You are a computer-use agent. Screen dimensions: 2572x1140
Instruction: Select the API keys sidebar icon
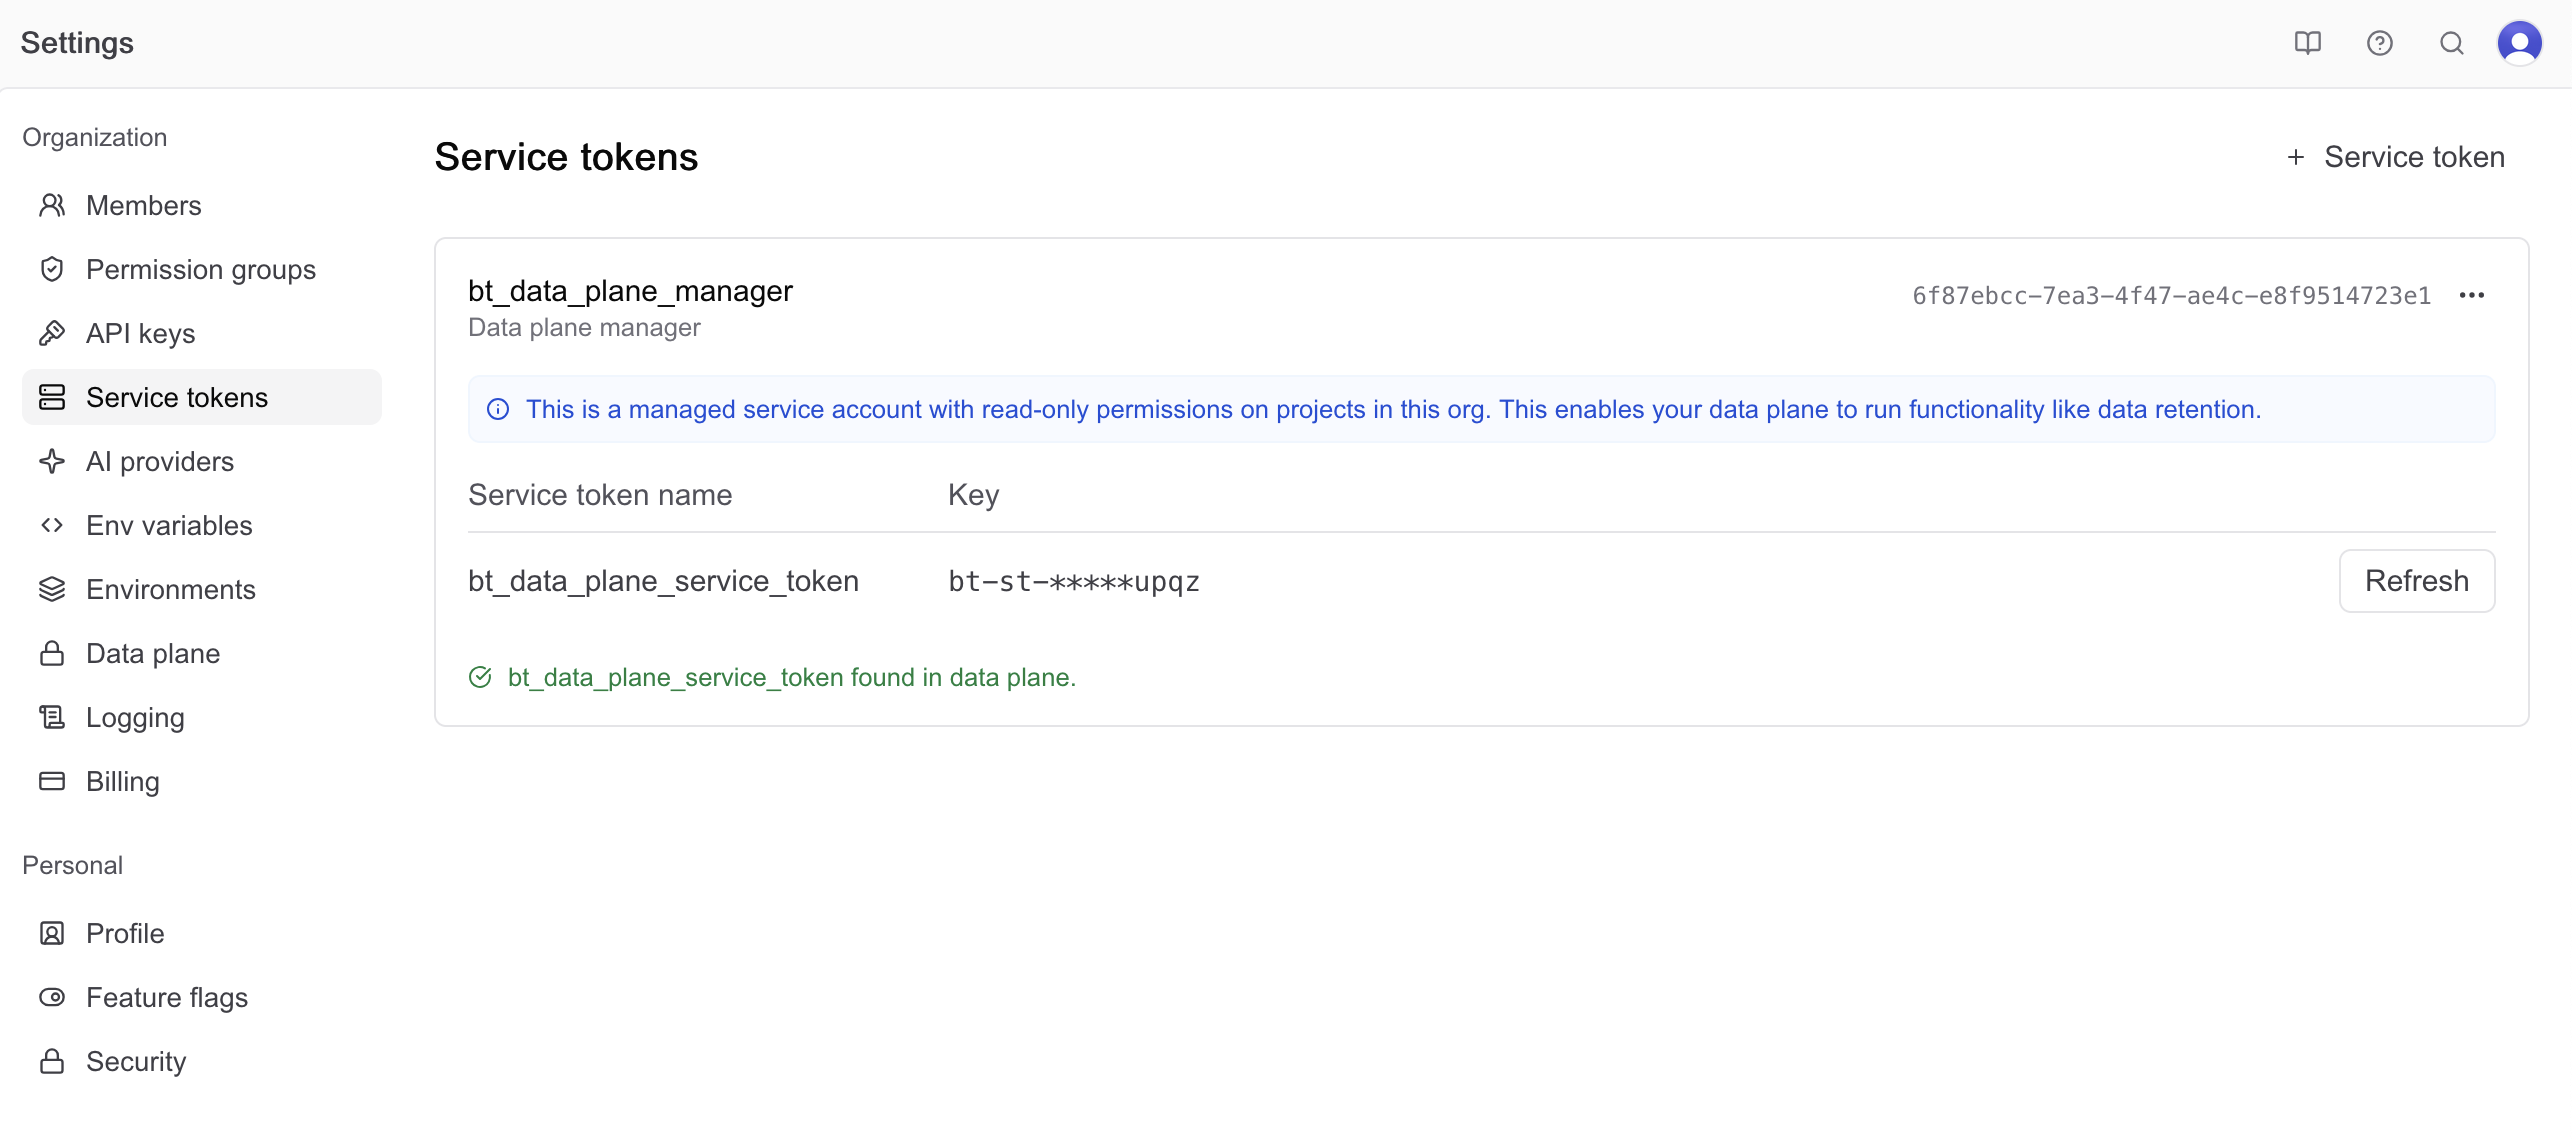[52, 333]
